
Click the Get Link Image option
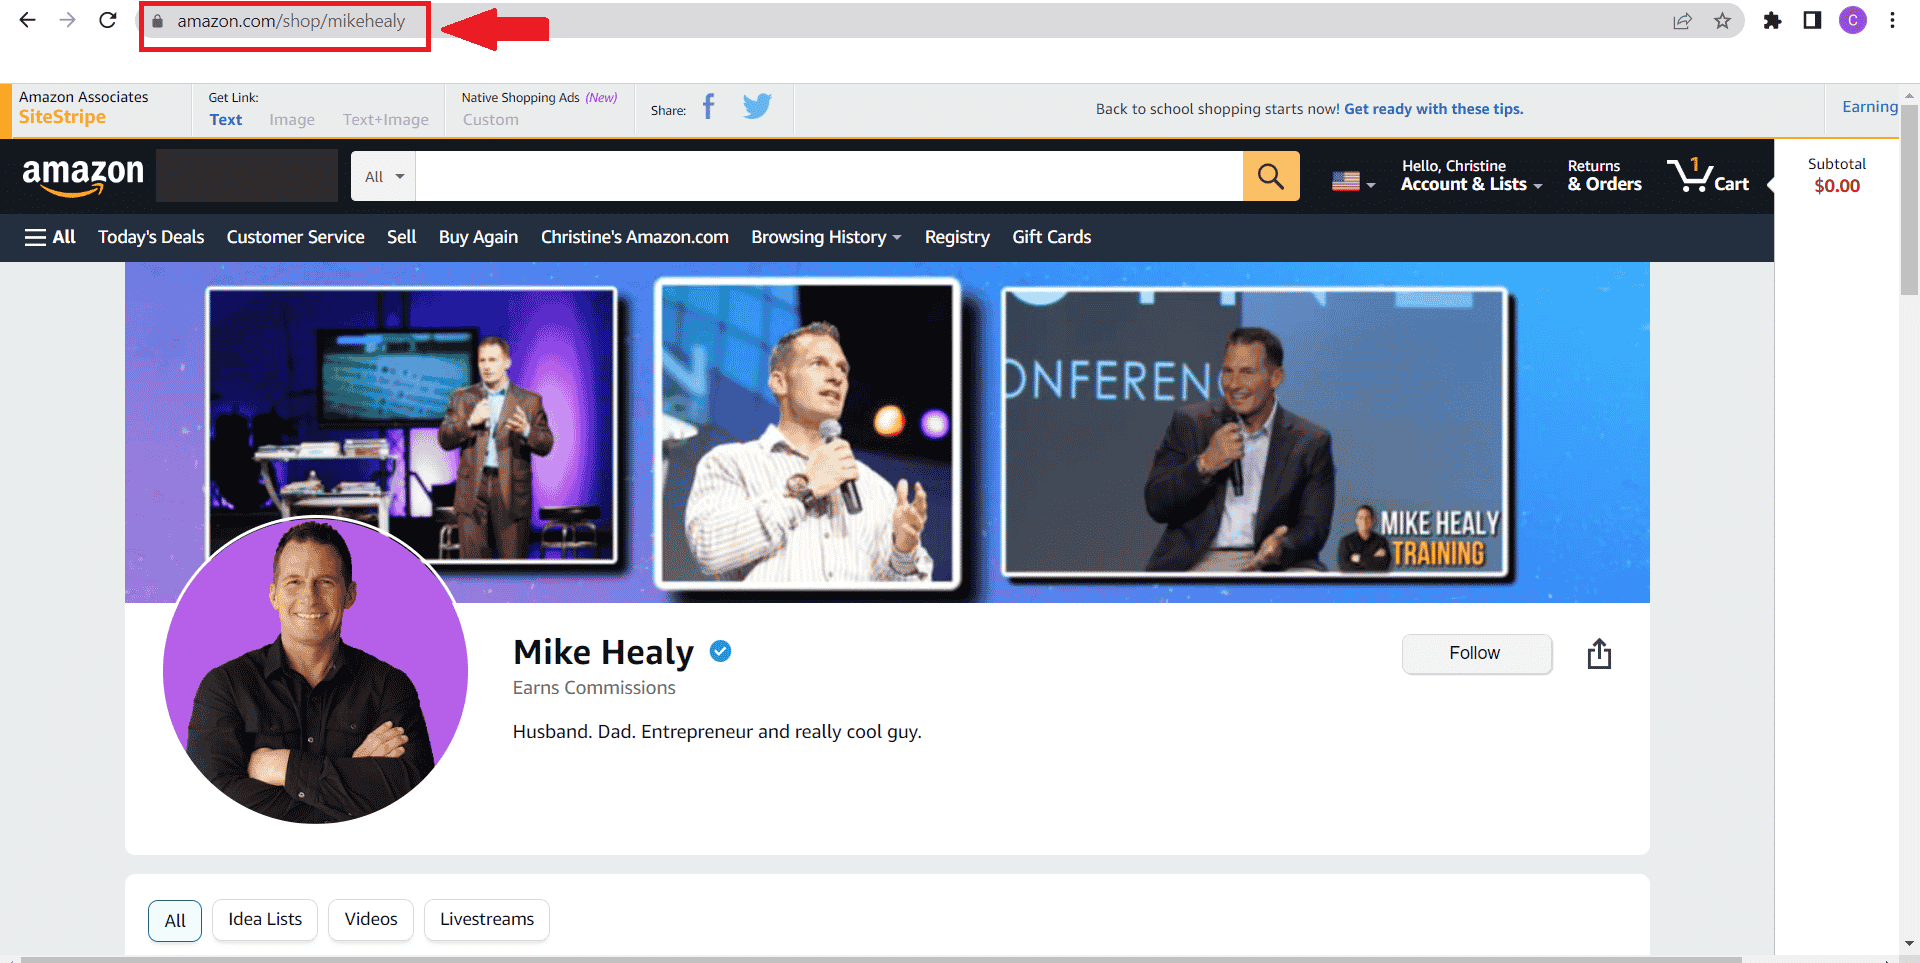[x=292, y=119]
